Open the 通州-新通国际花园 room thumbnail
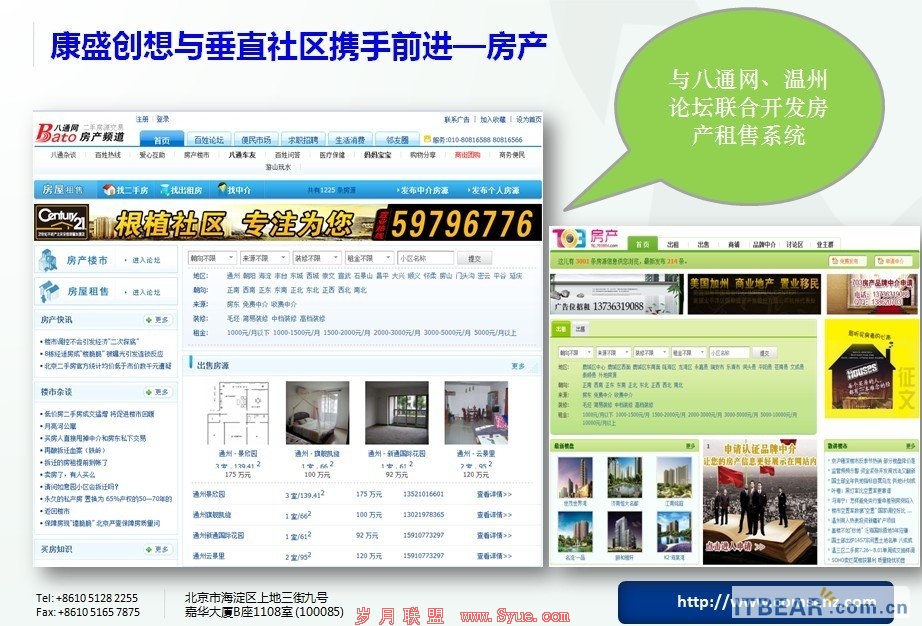Image resolution: width=922 pixels, height=626 pixels. 397,413
